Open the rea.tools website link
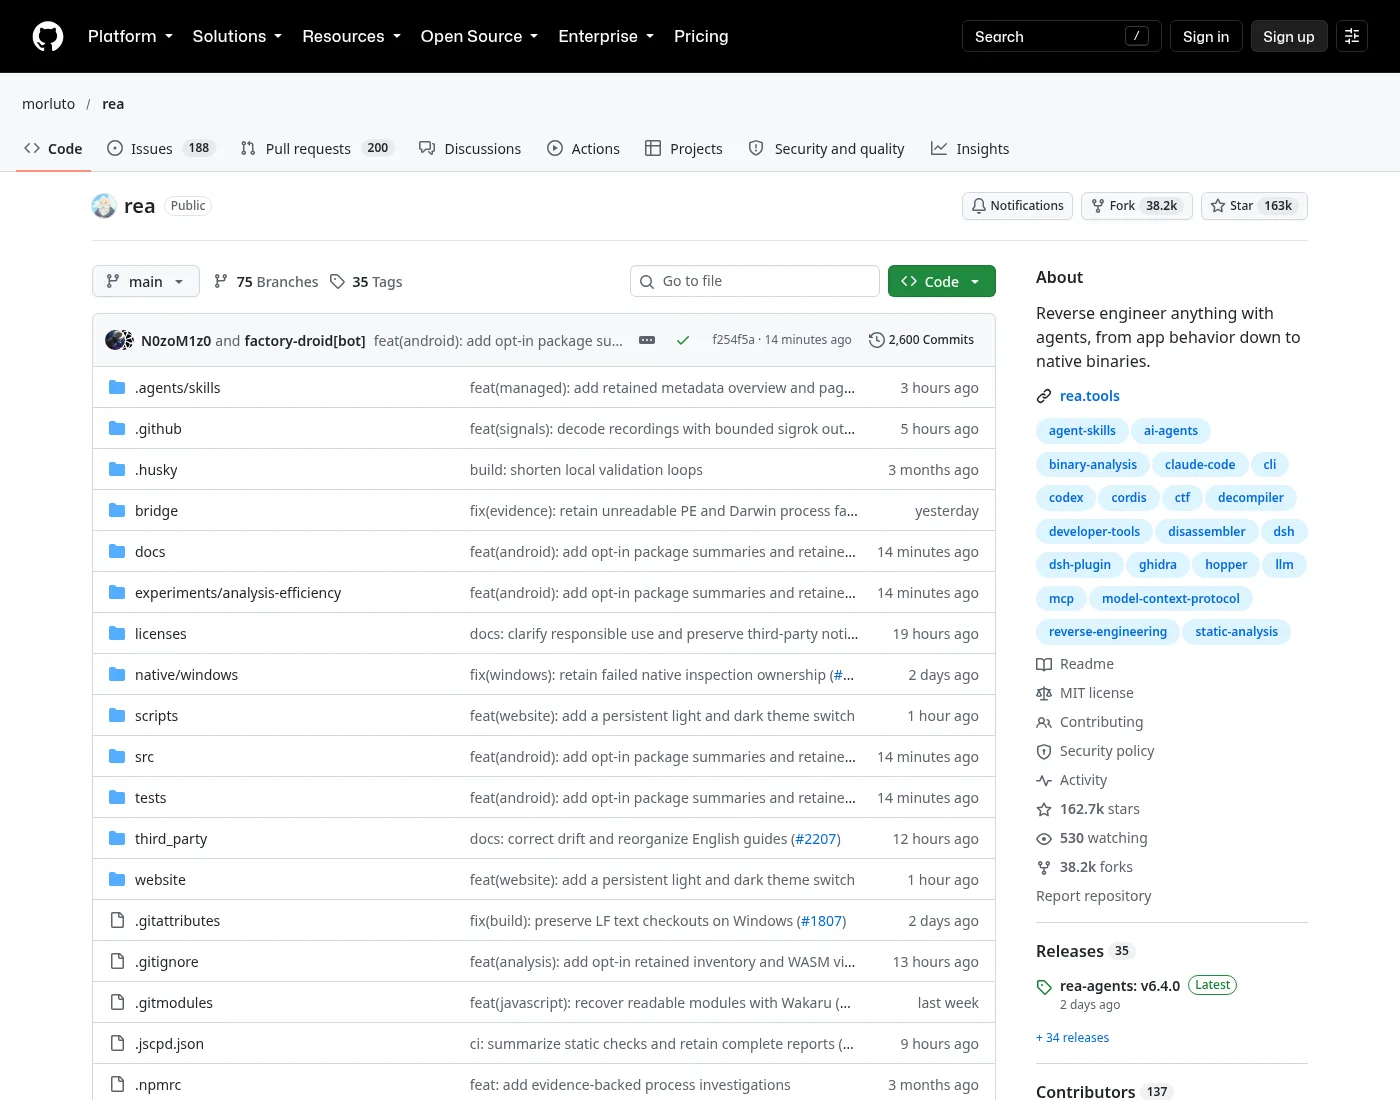Viewport: 1400px width, 1100px height. coord(1090,396)
